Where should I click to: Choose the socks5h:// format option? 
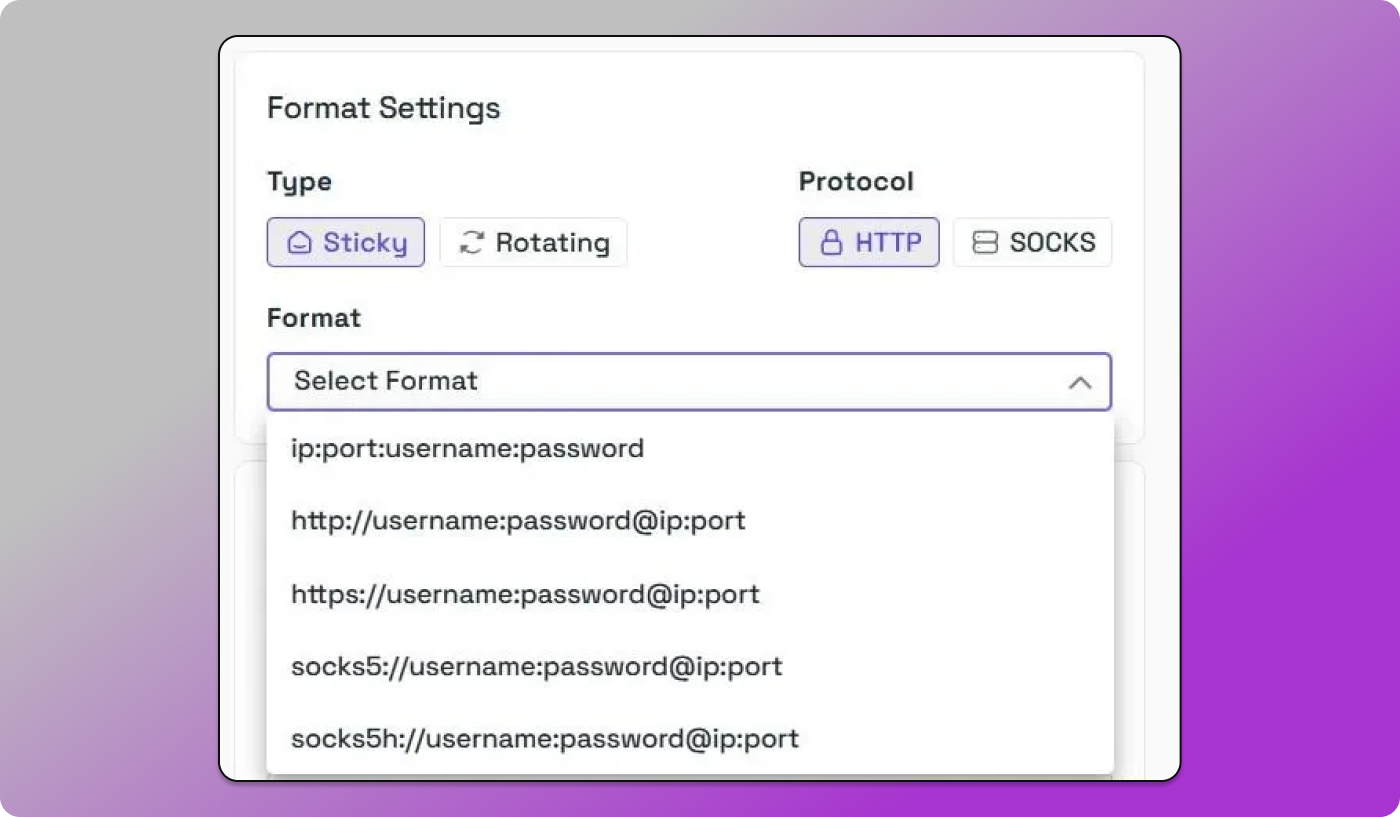(544, 738)
